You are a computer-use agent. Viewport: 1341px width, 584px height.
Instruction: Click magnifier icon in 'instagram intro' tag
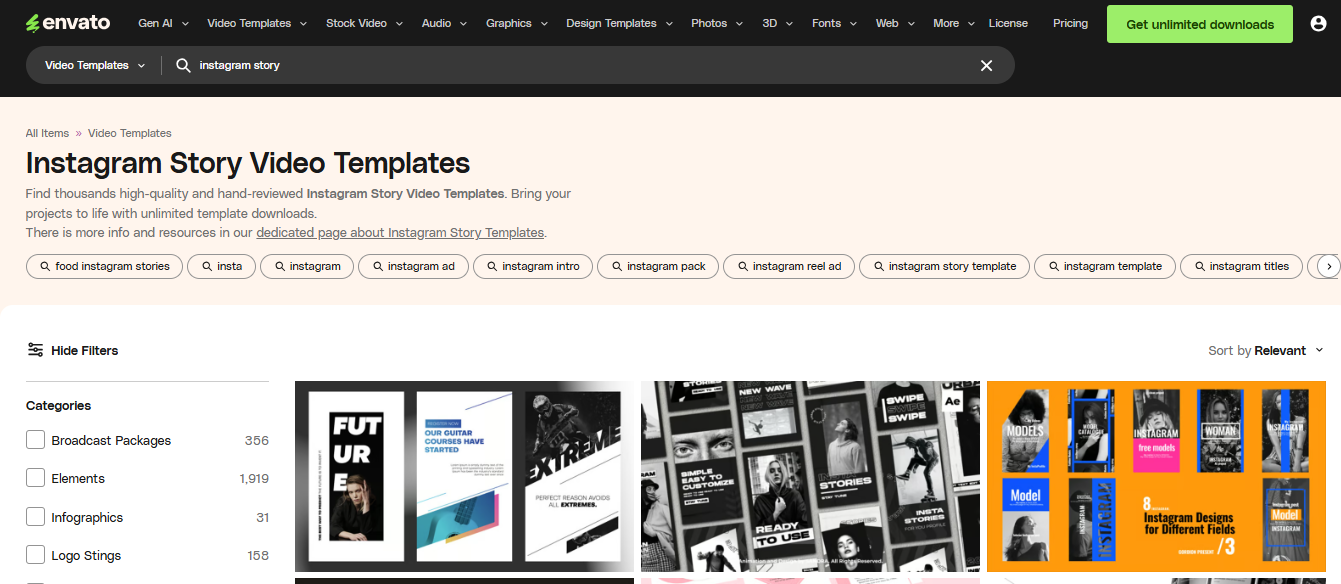492,266
